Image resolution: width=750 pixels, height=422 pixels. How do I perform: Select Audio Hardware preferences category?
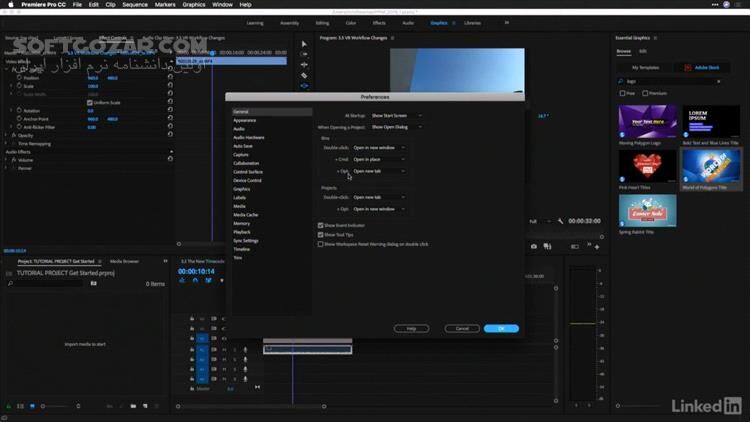(x=249, y=137)
